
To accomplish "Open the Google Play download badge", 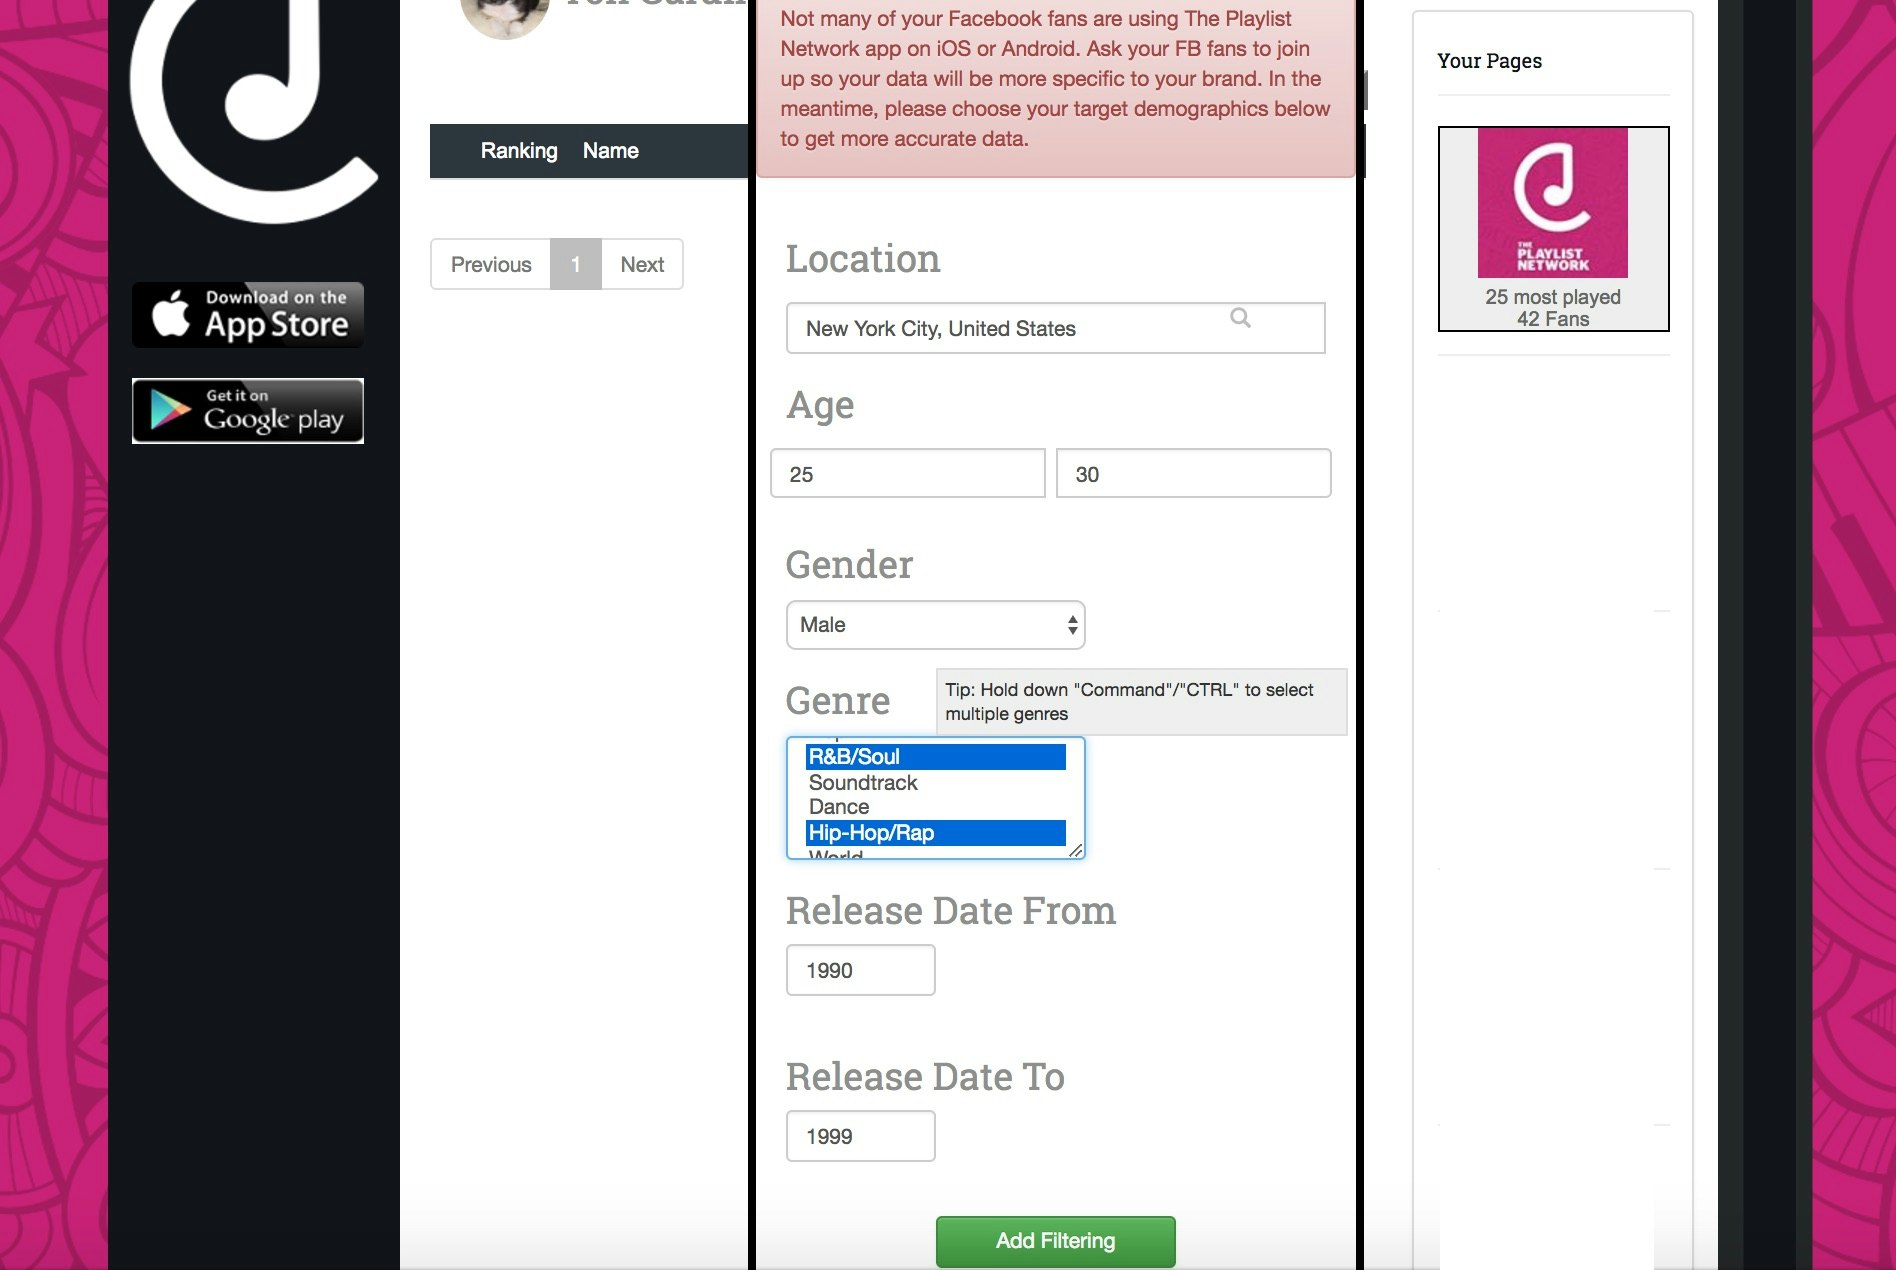I will click(246, 410).
